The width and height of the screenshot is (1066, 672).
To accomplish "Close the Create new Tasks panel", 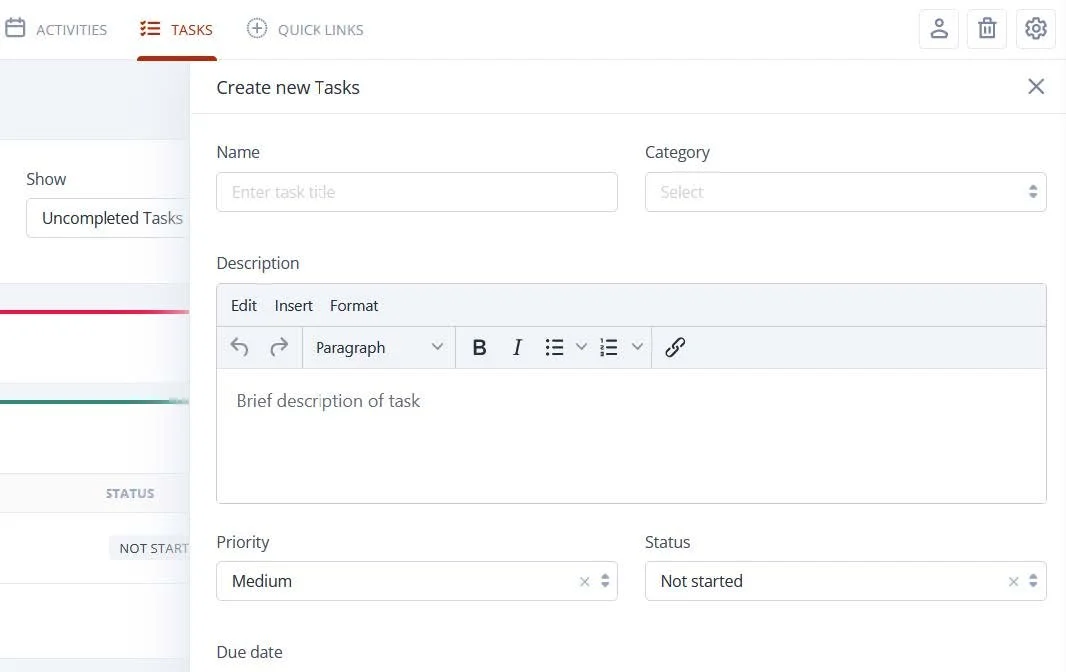I will [x=1036, y=87].
